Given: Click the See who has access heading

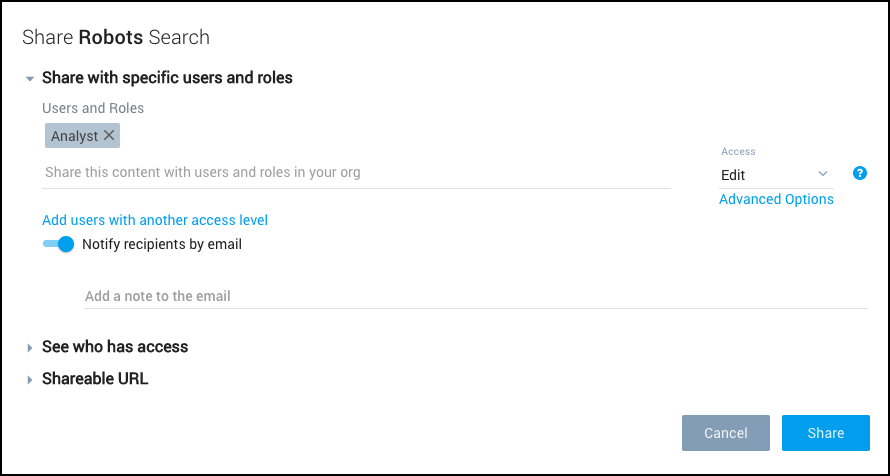Looking at the screenshot, I should [x=115, y=347].
